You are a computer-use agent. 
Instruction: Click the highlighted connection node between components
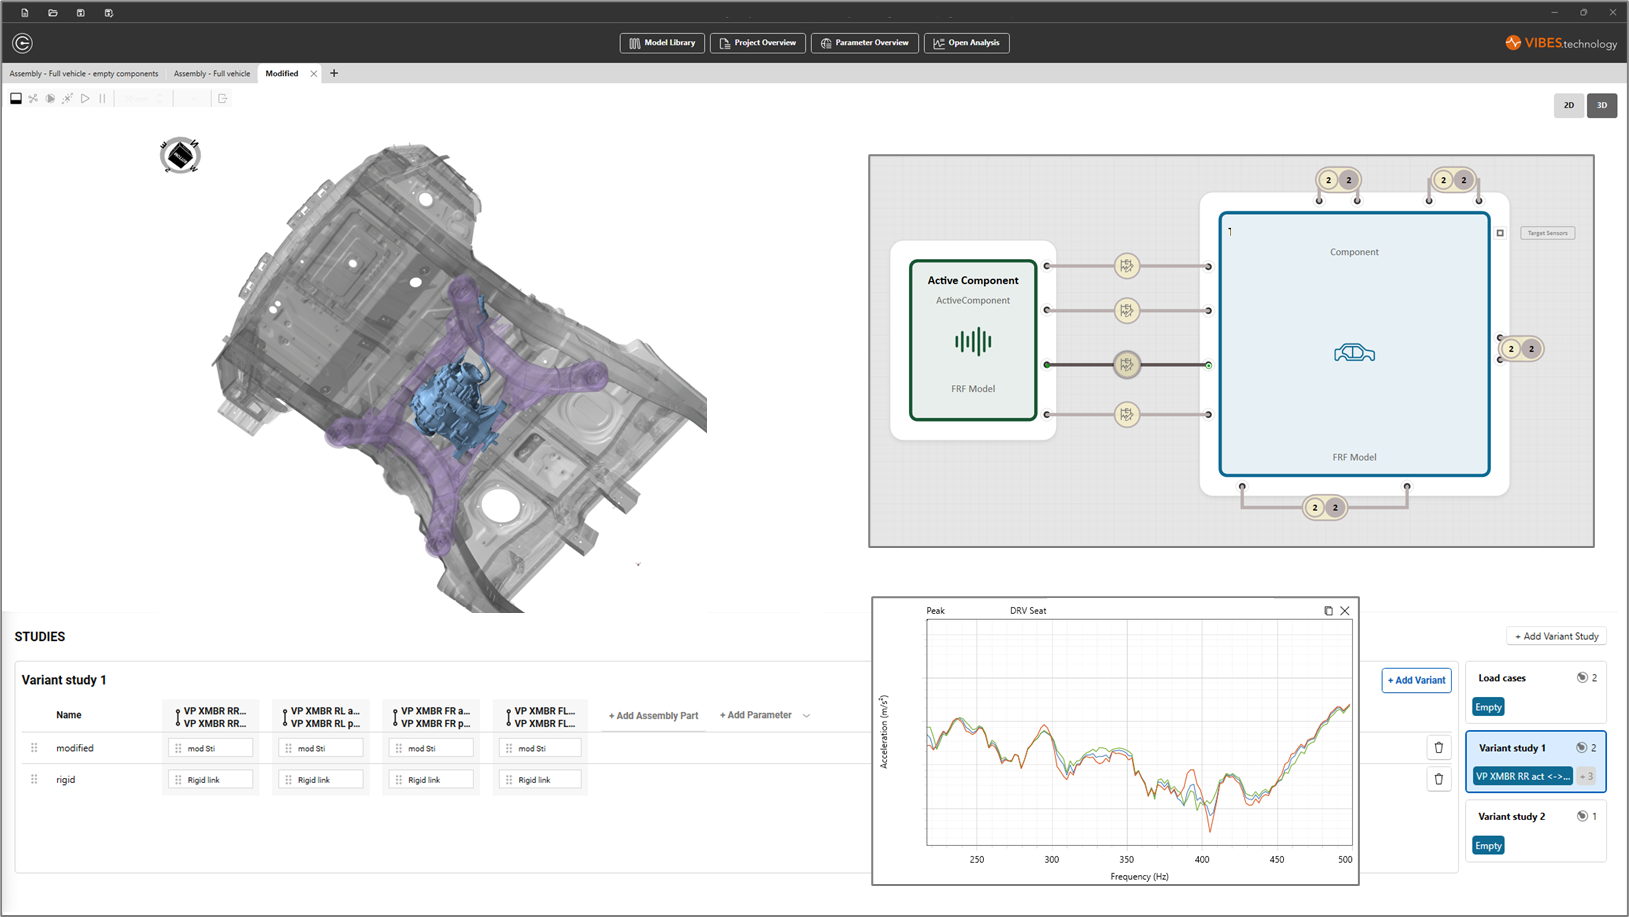(1127, 365)
